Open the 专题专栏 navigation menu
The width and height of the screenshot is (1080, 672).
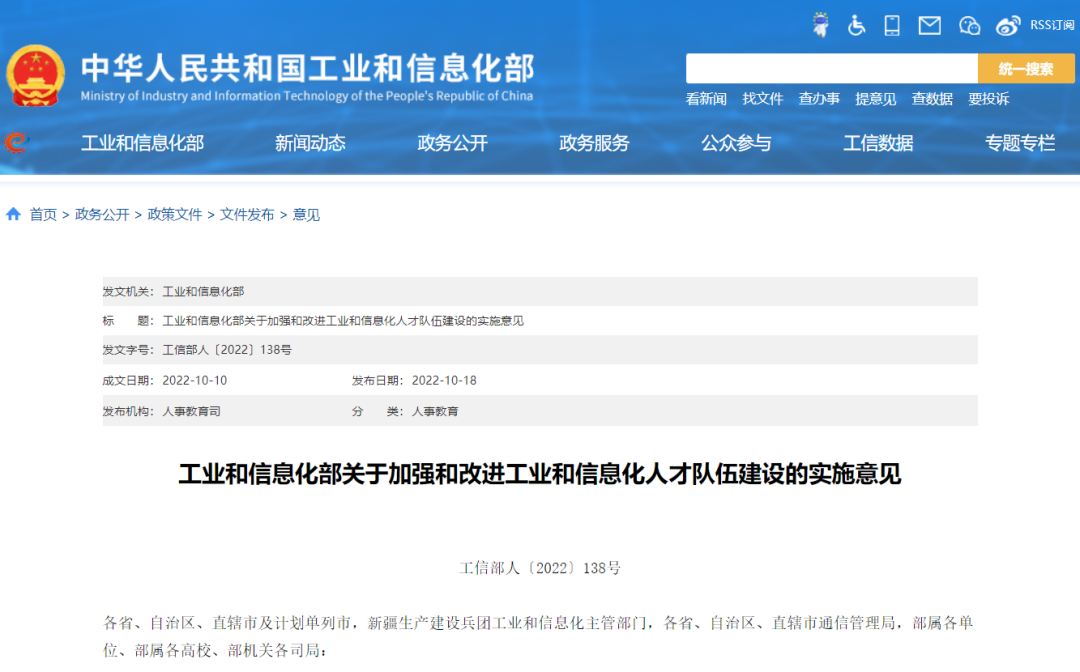point(1020,143)
